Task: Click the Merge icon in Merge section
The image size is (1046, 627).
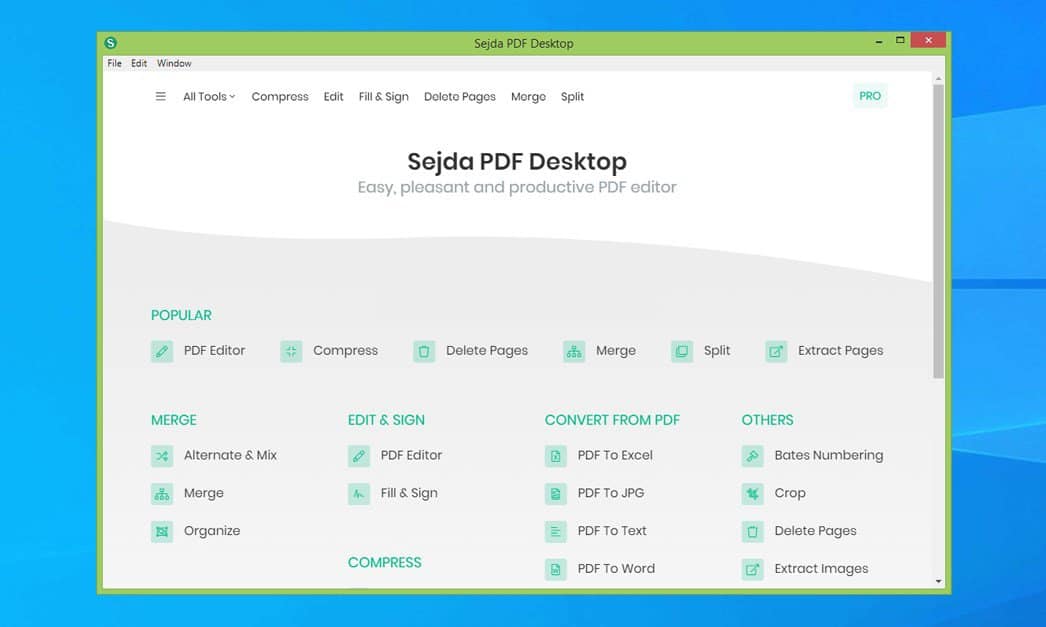Action: point(161,494)
